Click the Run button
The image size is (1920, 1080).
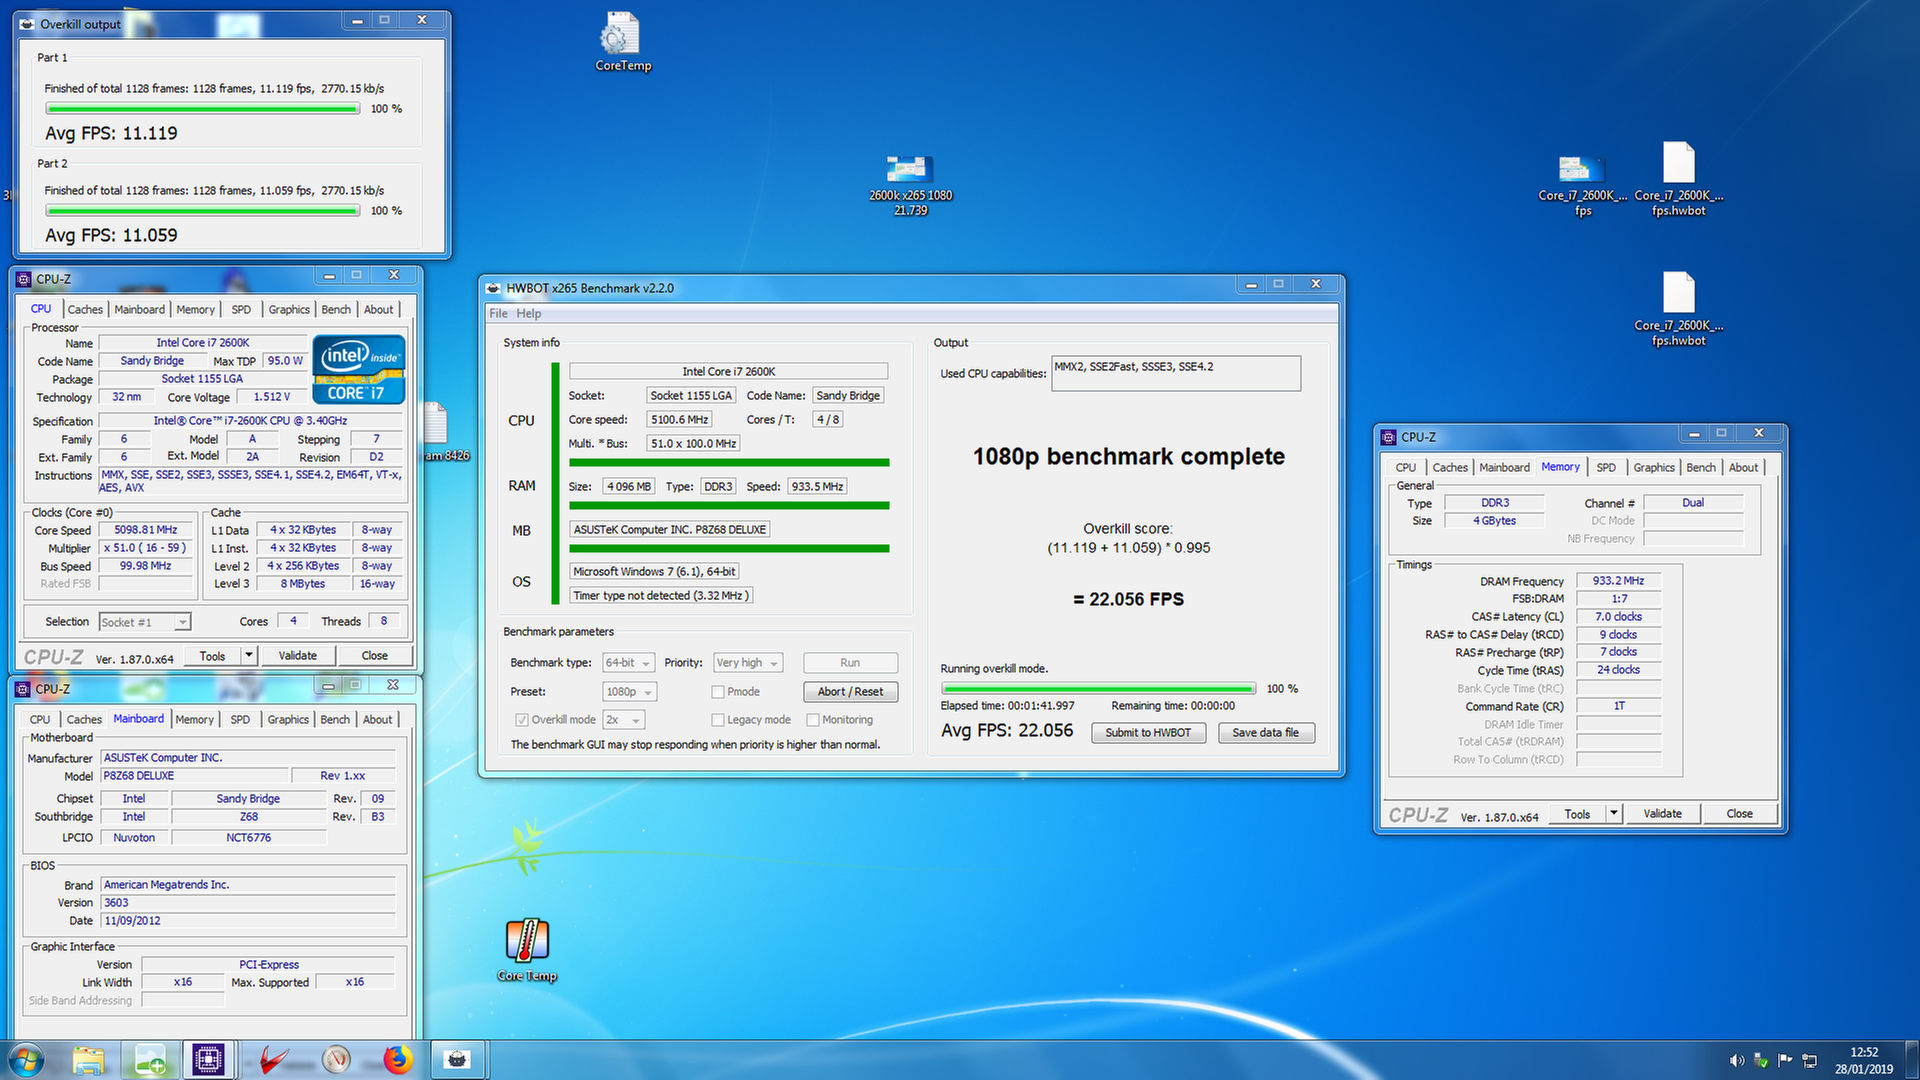click(850, 663)
